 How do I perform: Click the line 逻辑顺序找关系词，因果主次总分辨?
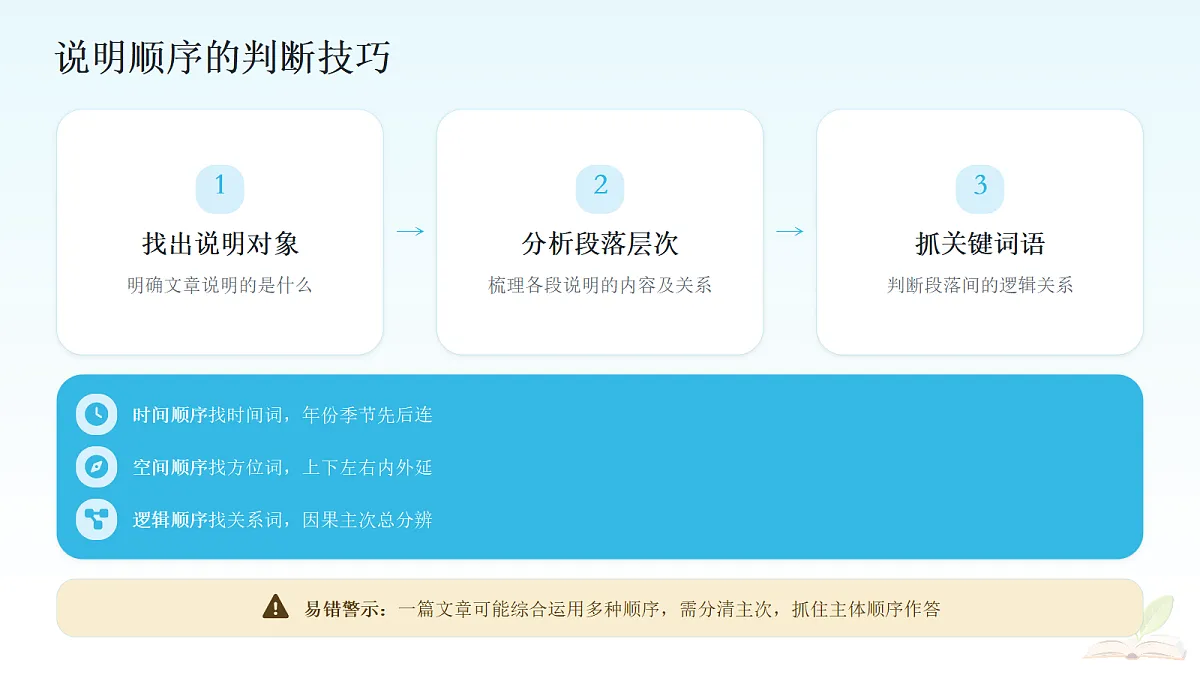click(283, 519)
